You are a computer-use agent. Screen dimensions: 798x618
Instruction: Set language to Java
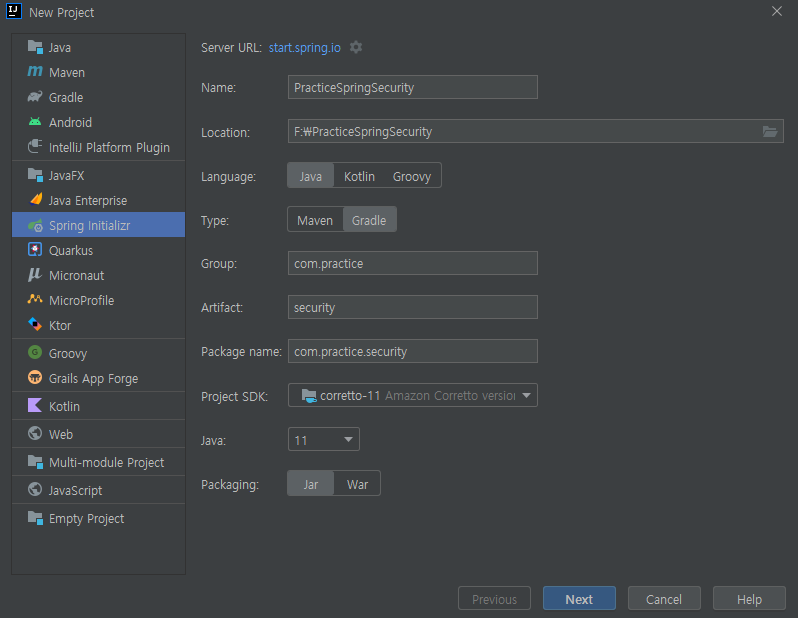click(310, 176)
